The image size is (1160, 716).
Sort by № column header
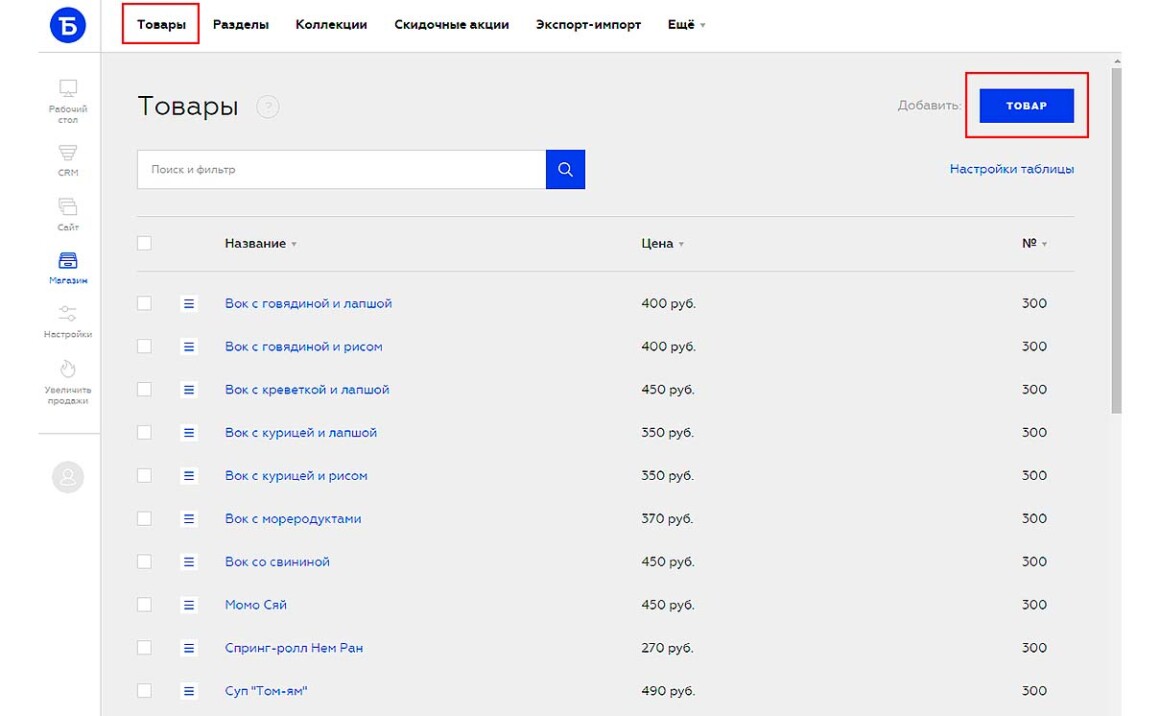1034,243
